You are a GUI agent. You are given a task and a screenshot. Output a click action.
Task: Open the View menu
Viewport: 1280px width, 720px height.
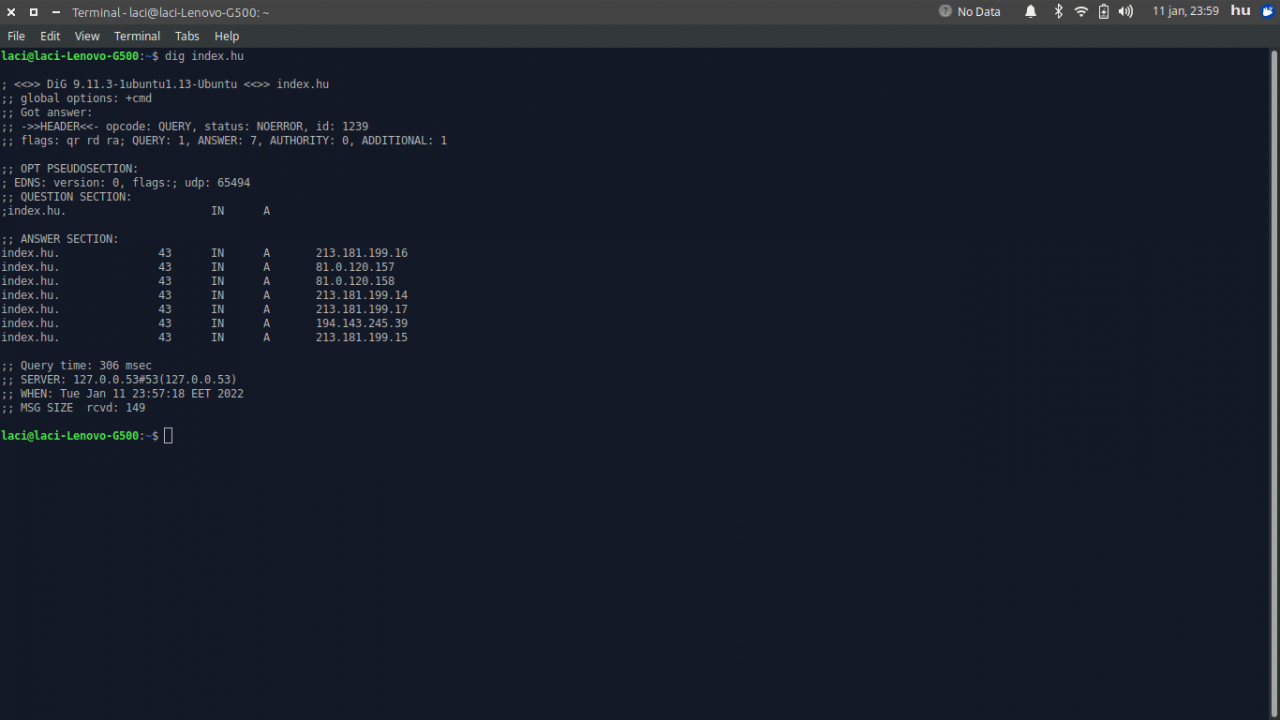(x=87, y=36)
